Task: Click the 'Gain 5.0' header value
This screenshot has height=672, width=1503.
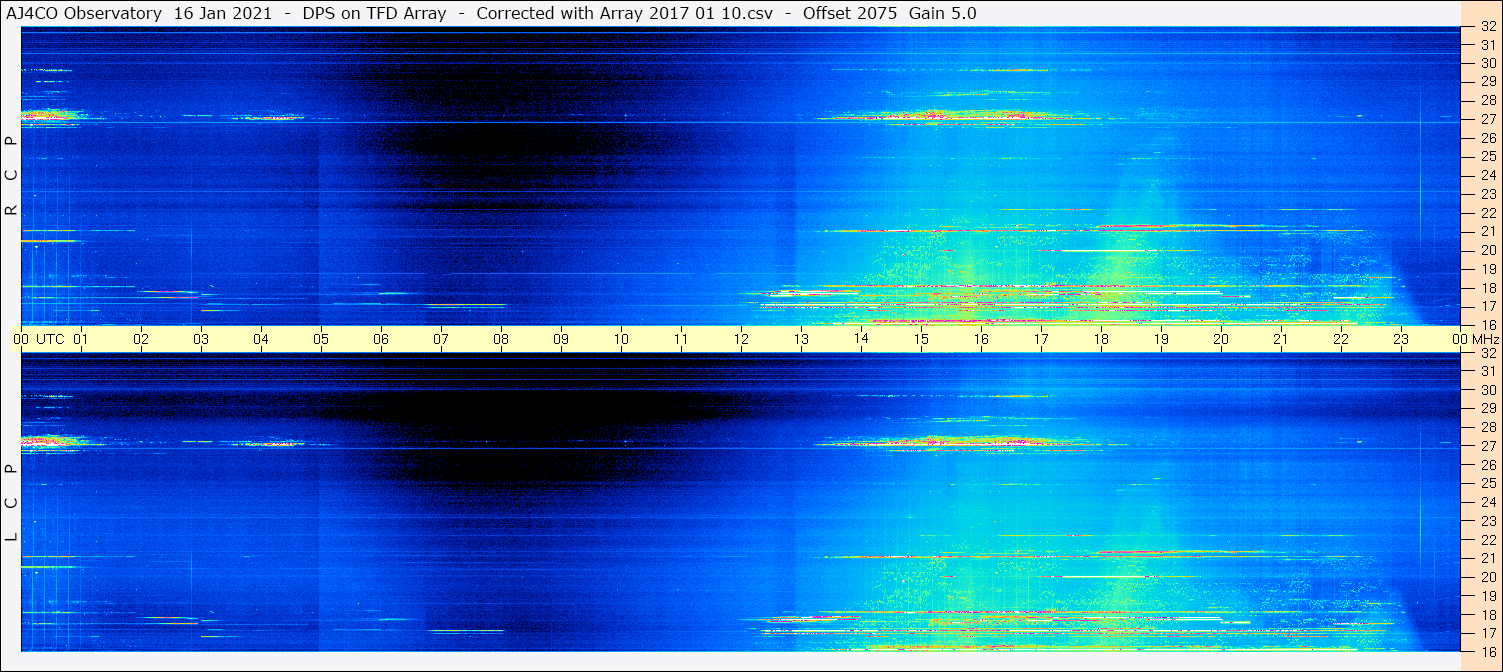Action: pyautogui.click(x=942, y=13)
